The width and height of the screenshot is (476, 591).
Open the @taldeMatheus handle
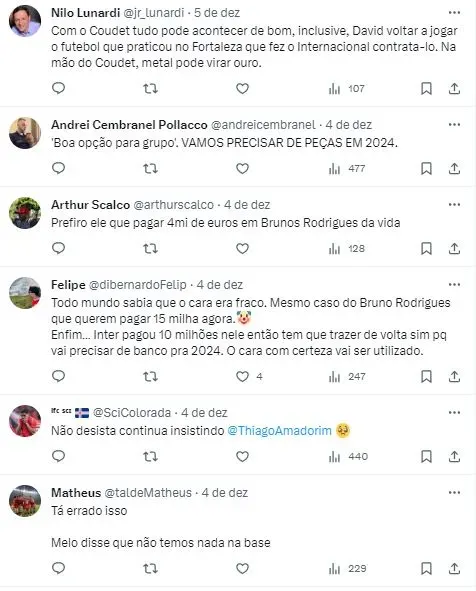click(148, 493)
